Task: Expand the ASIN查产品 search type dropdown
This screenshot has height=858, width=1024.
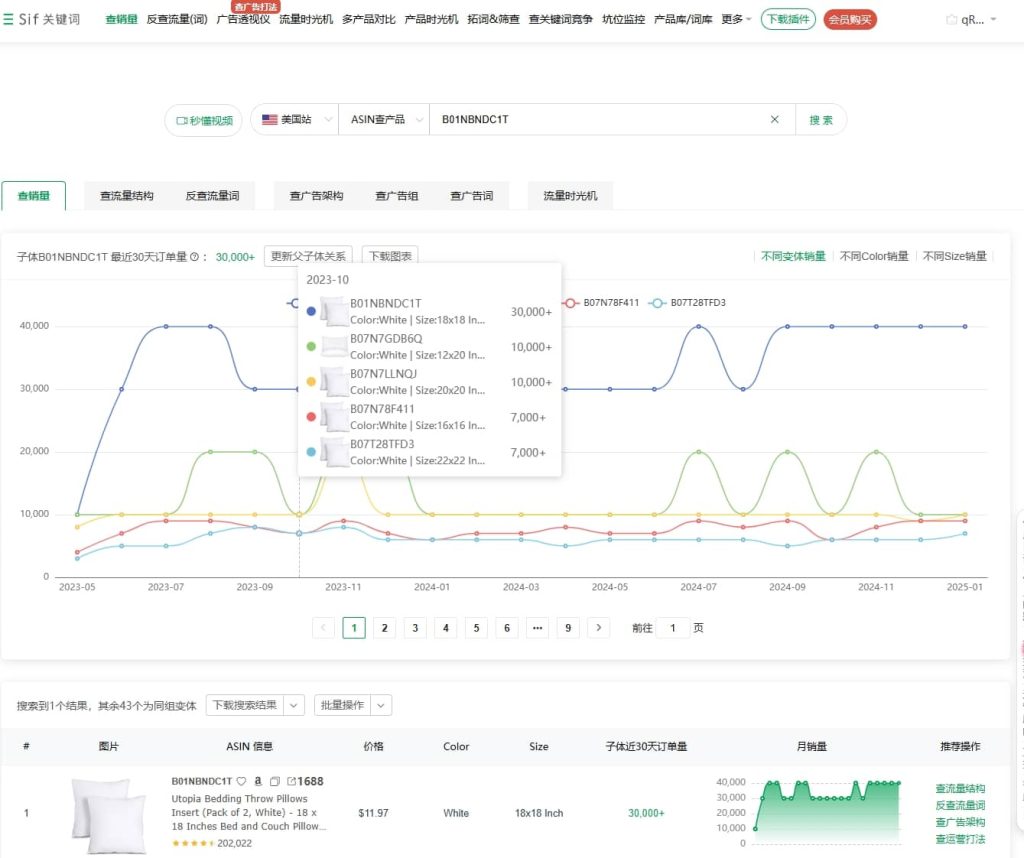Action: click(384, 119)
